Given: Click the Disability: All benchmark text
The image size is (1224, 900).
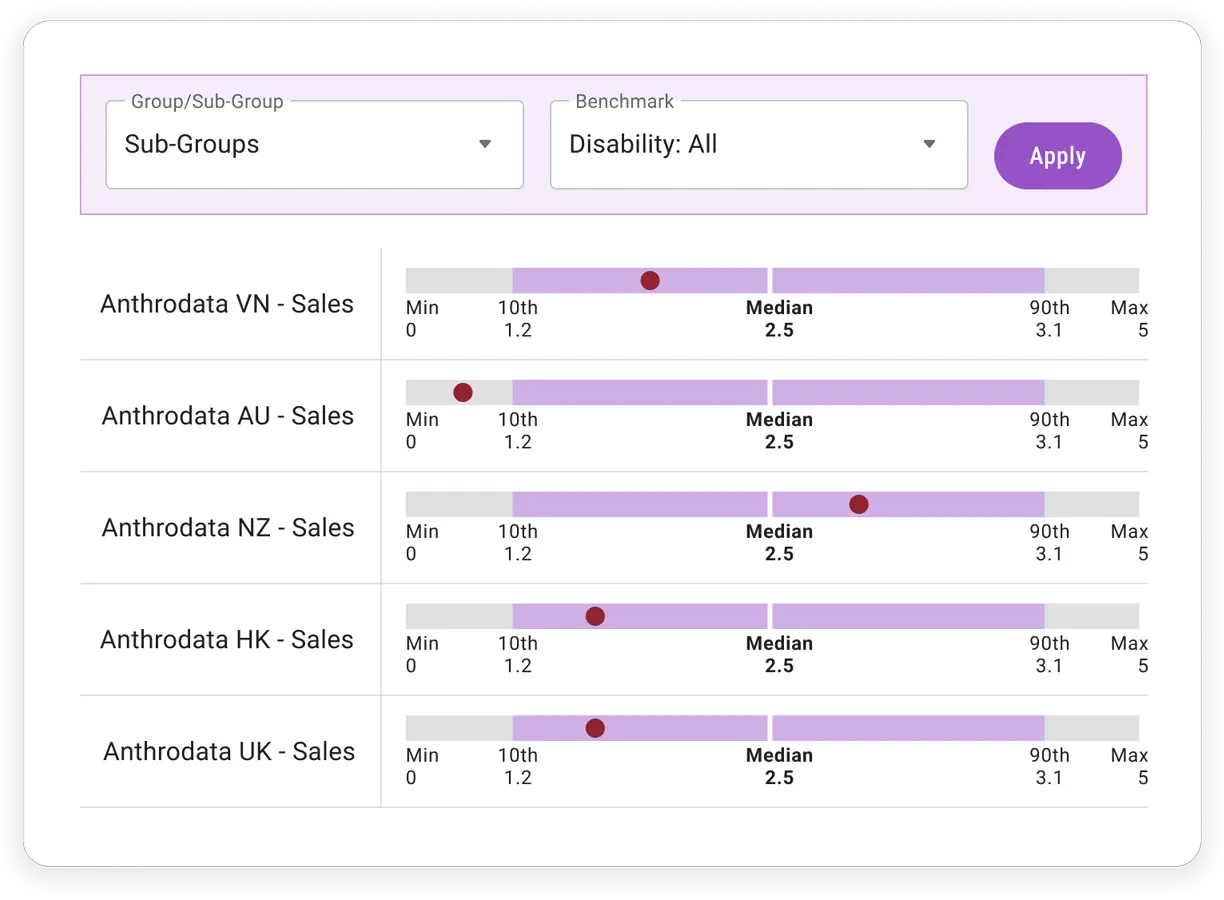Looking at the screenshot, I should click(x=643, y=144).
